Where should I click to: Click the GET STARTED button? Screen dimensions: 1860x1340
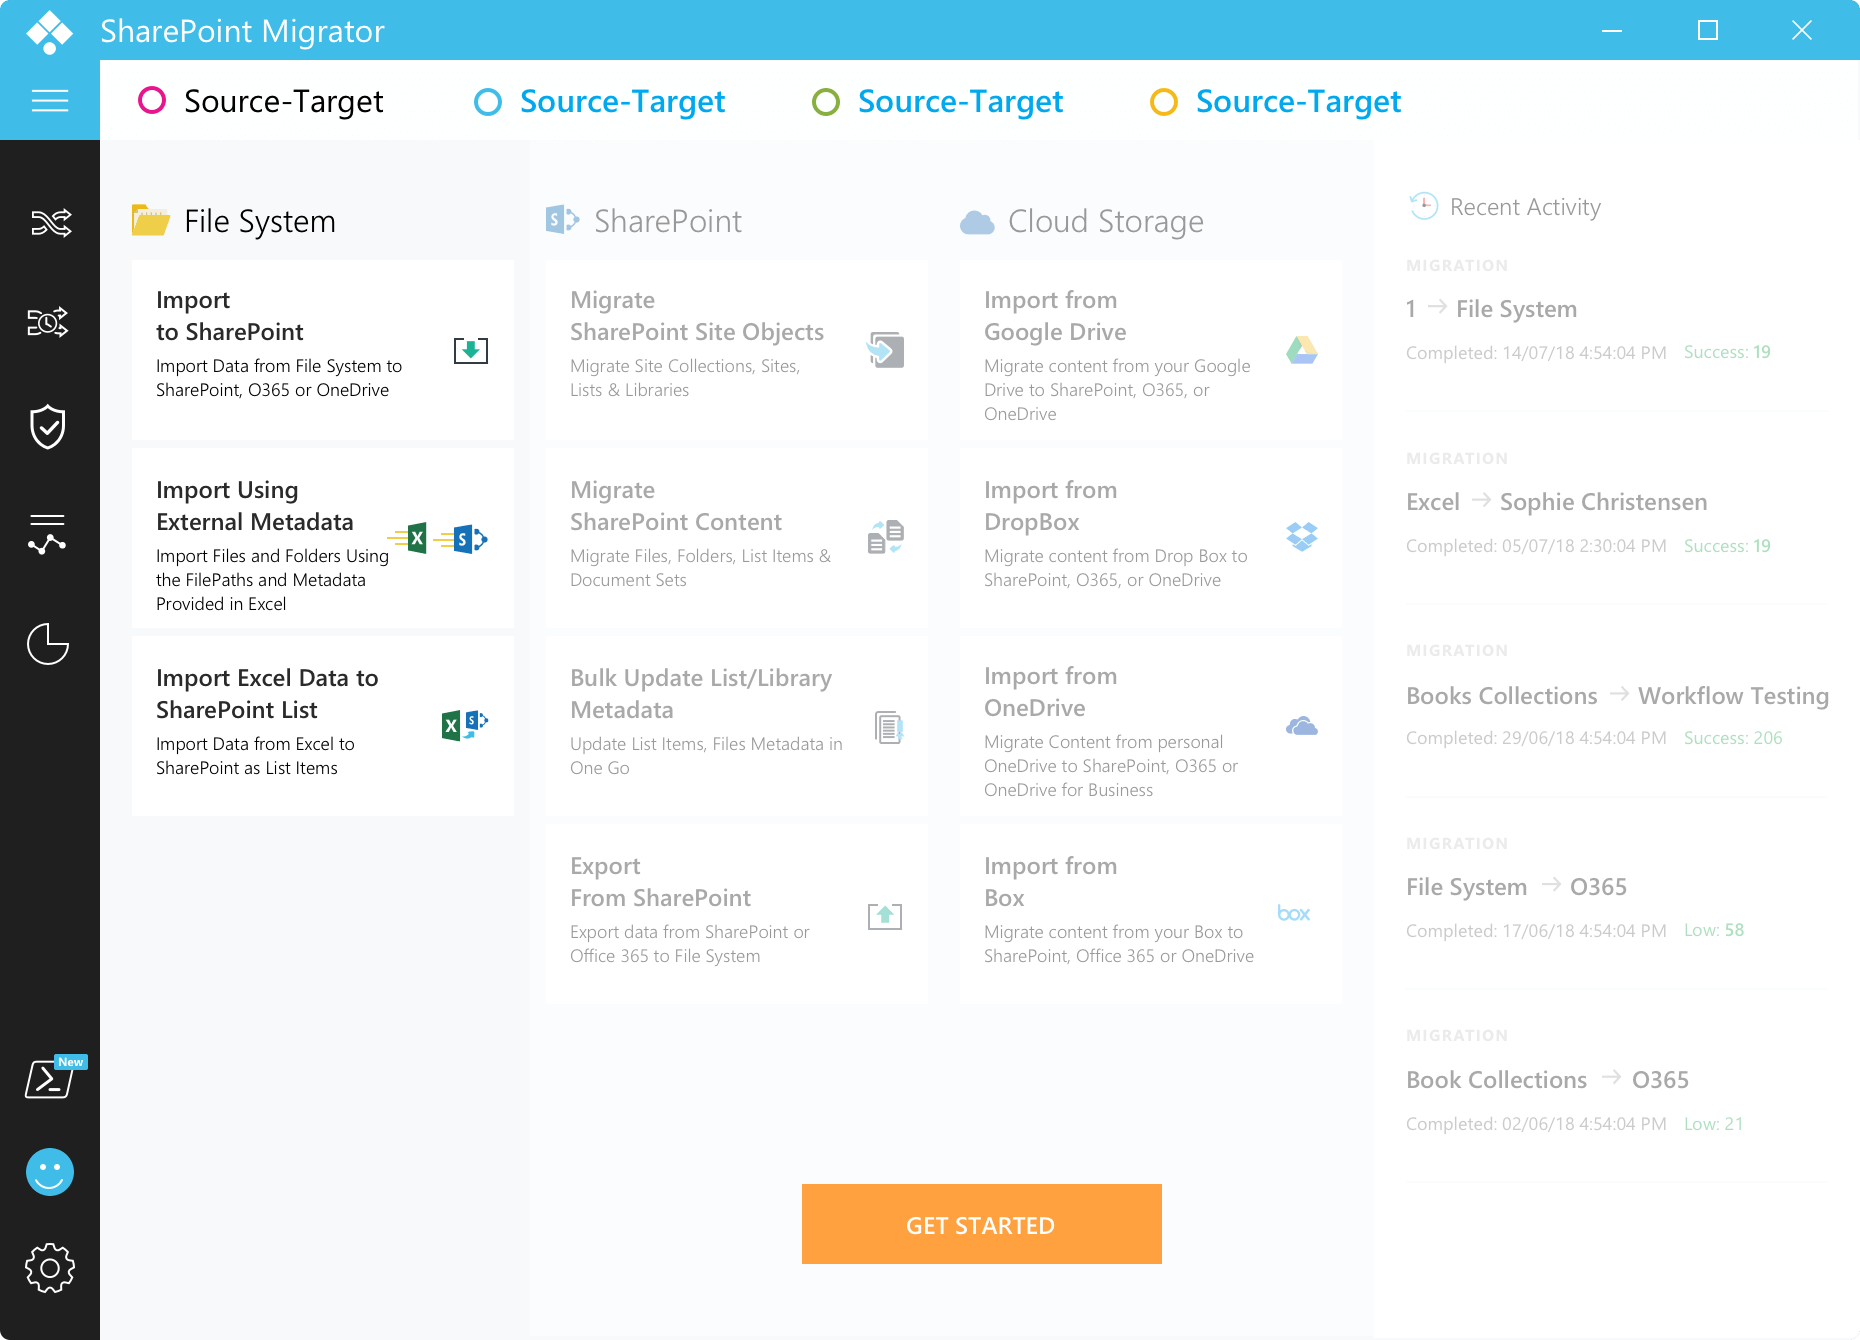coord(981,1224)
